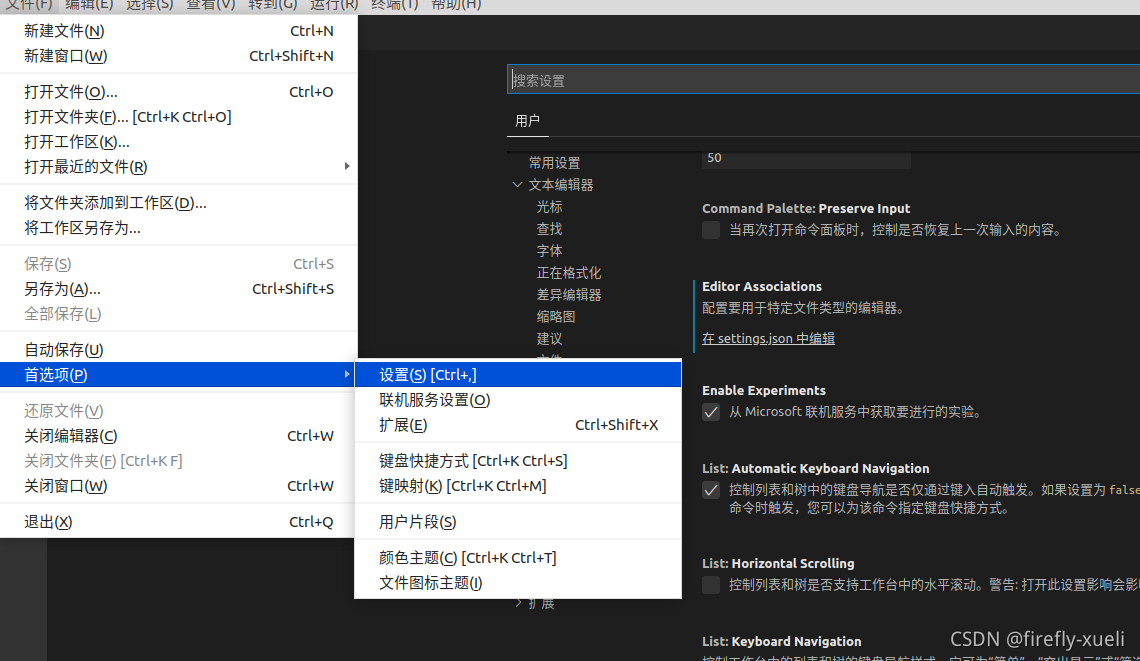The width and height of the screenshot is (1140, 661).
Task: Open the 编辑 menu in the menu bar
Action: 89,6
